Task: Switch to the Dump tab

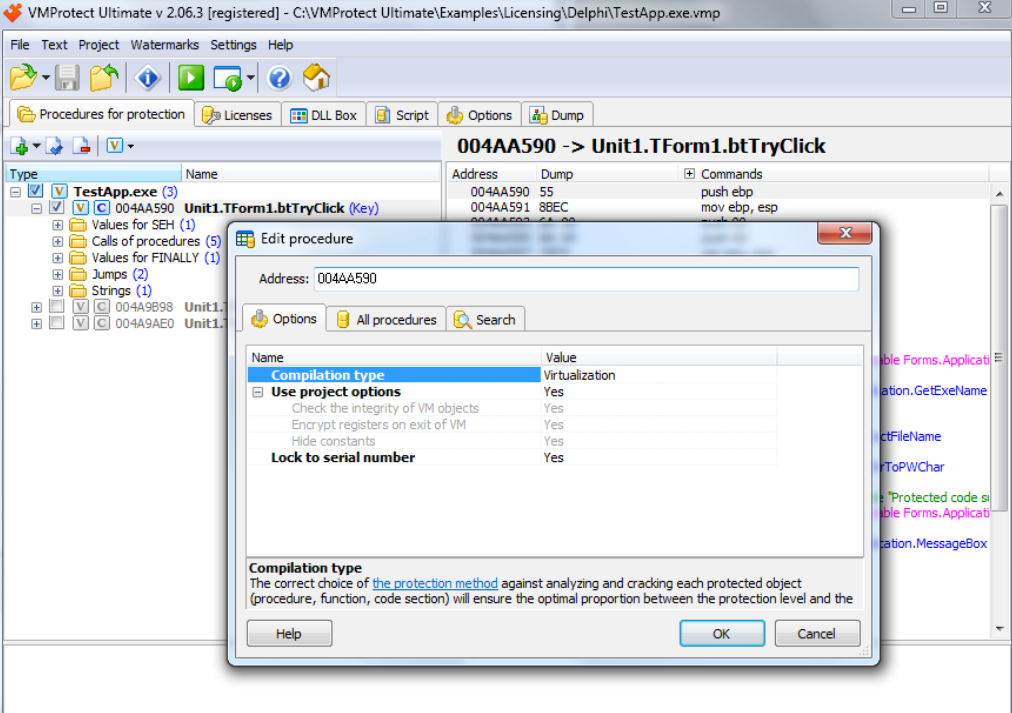Action: point(557,115)
